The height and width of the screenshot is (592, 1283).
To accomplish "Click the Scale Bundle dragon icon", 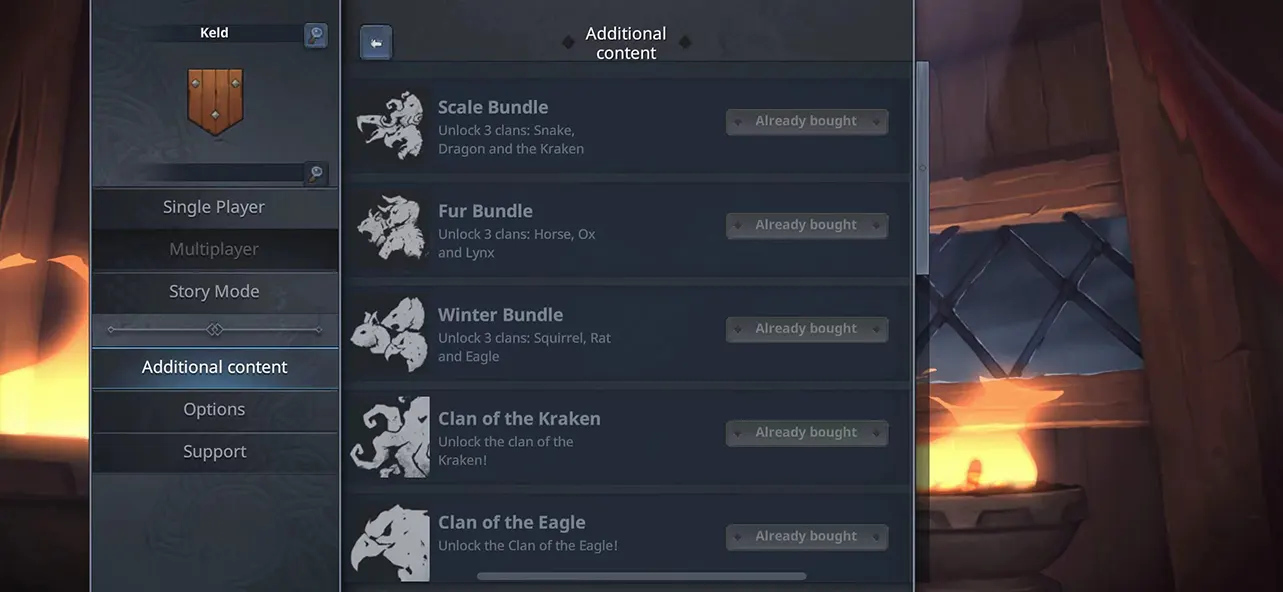I will click(x=390, y=126).
